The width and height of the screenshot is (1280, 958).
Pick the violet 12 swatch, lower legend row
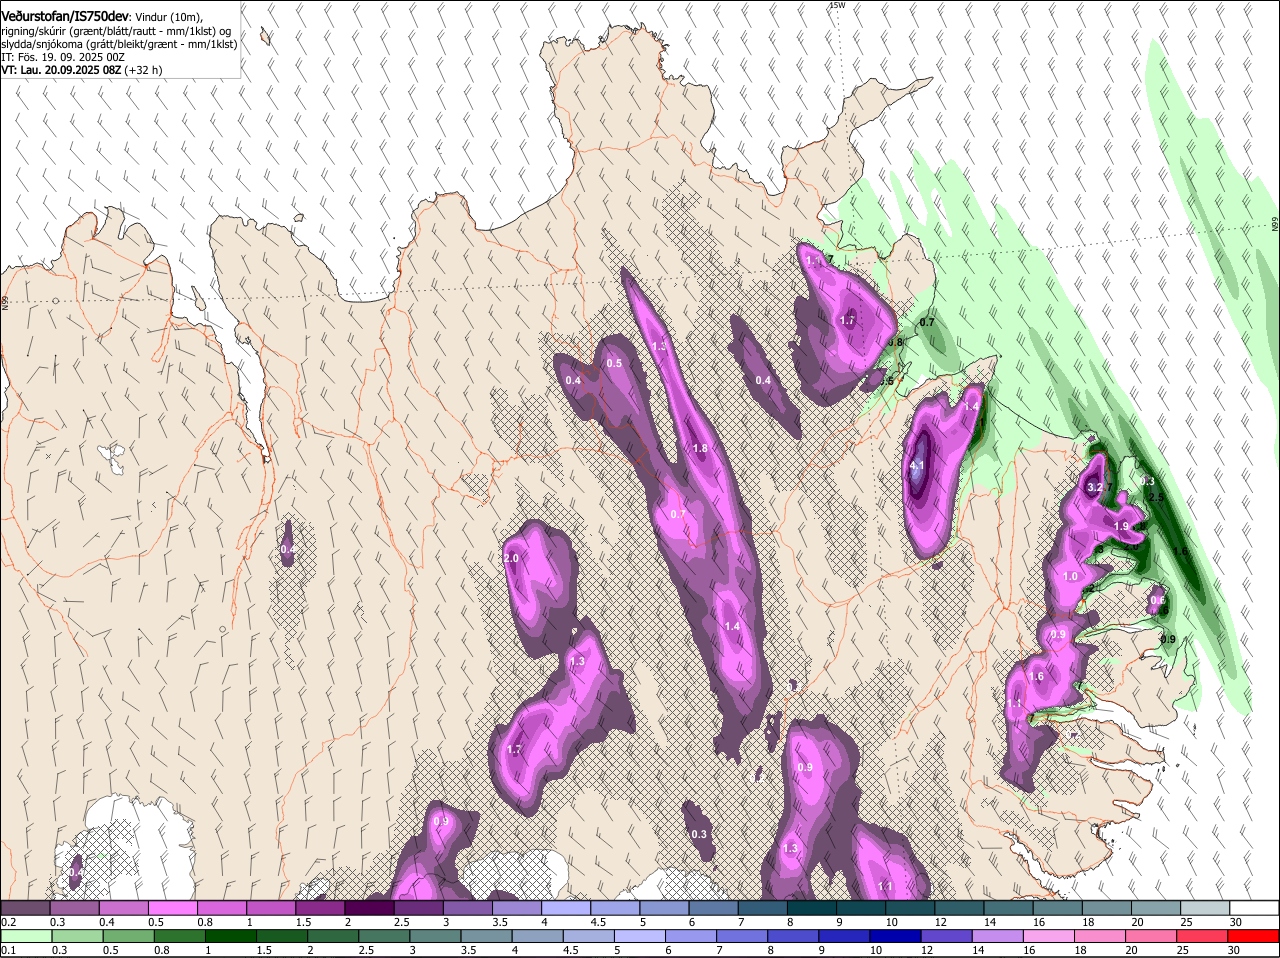tap(948, 936)
